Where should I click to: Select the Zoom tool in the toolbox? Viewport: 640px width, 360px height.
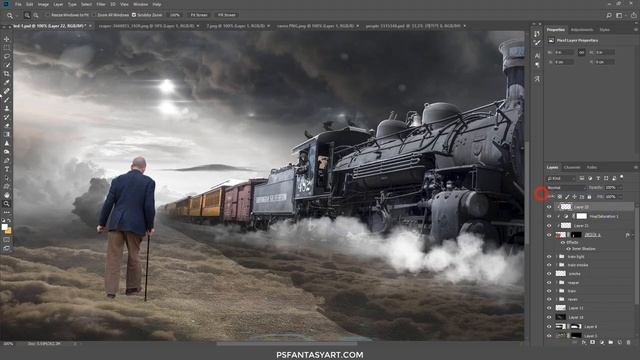pos(7,204)
